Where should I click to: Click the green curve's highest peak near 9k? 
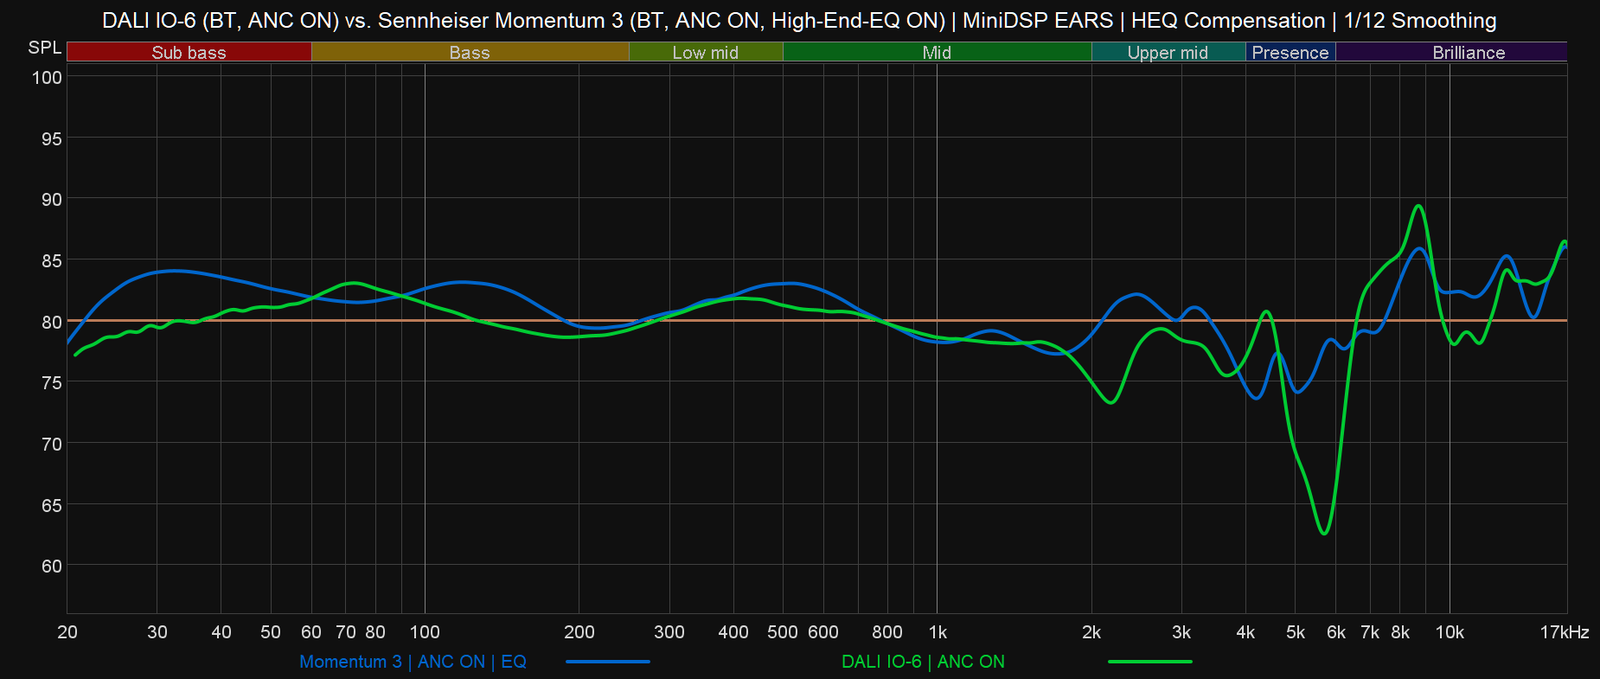coord(1417,206)
